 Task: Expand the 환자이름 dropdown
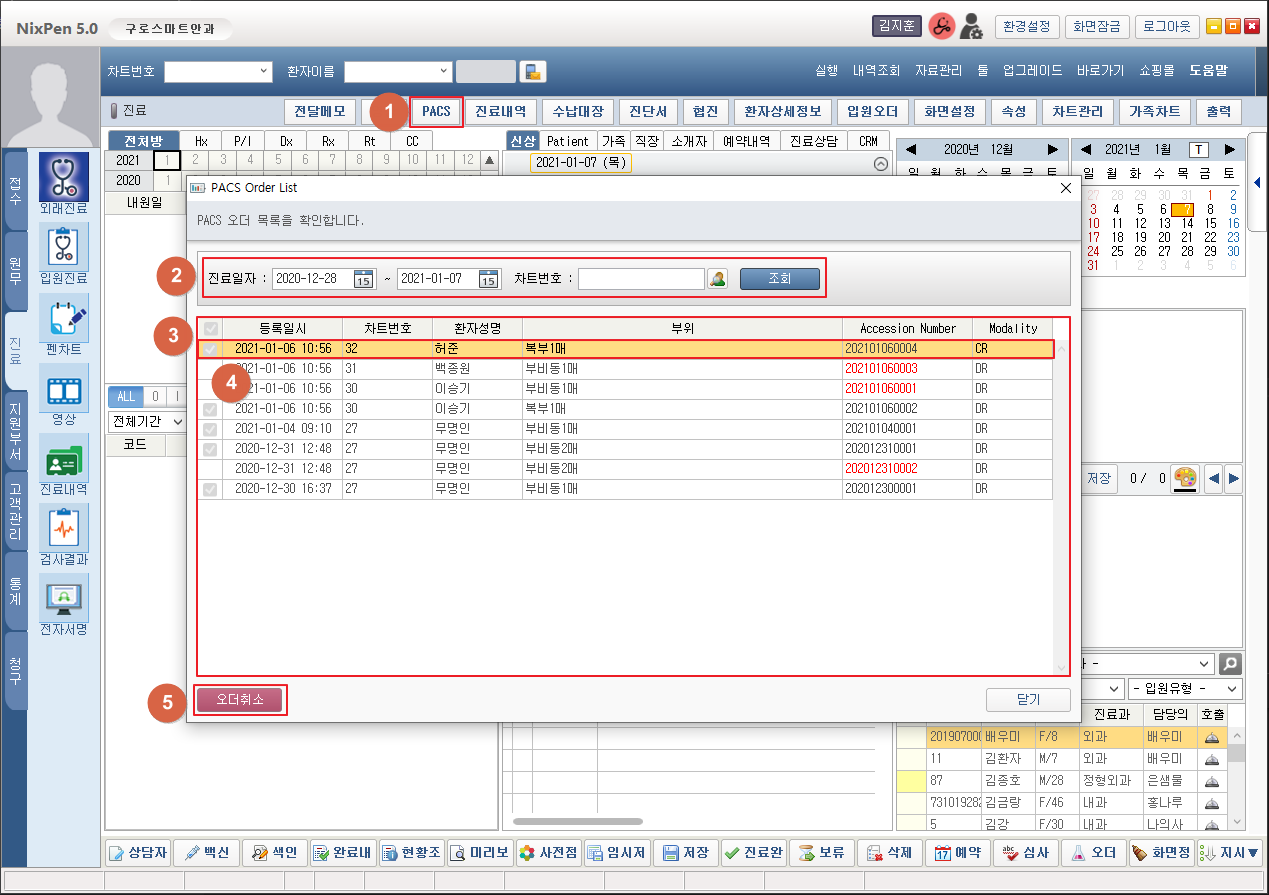(x=444, y=71)
